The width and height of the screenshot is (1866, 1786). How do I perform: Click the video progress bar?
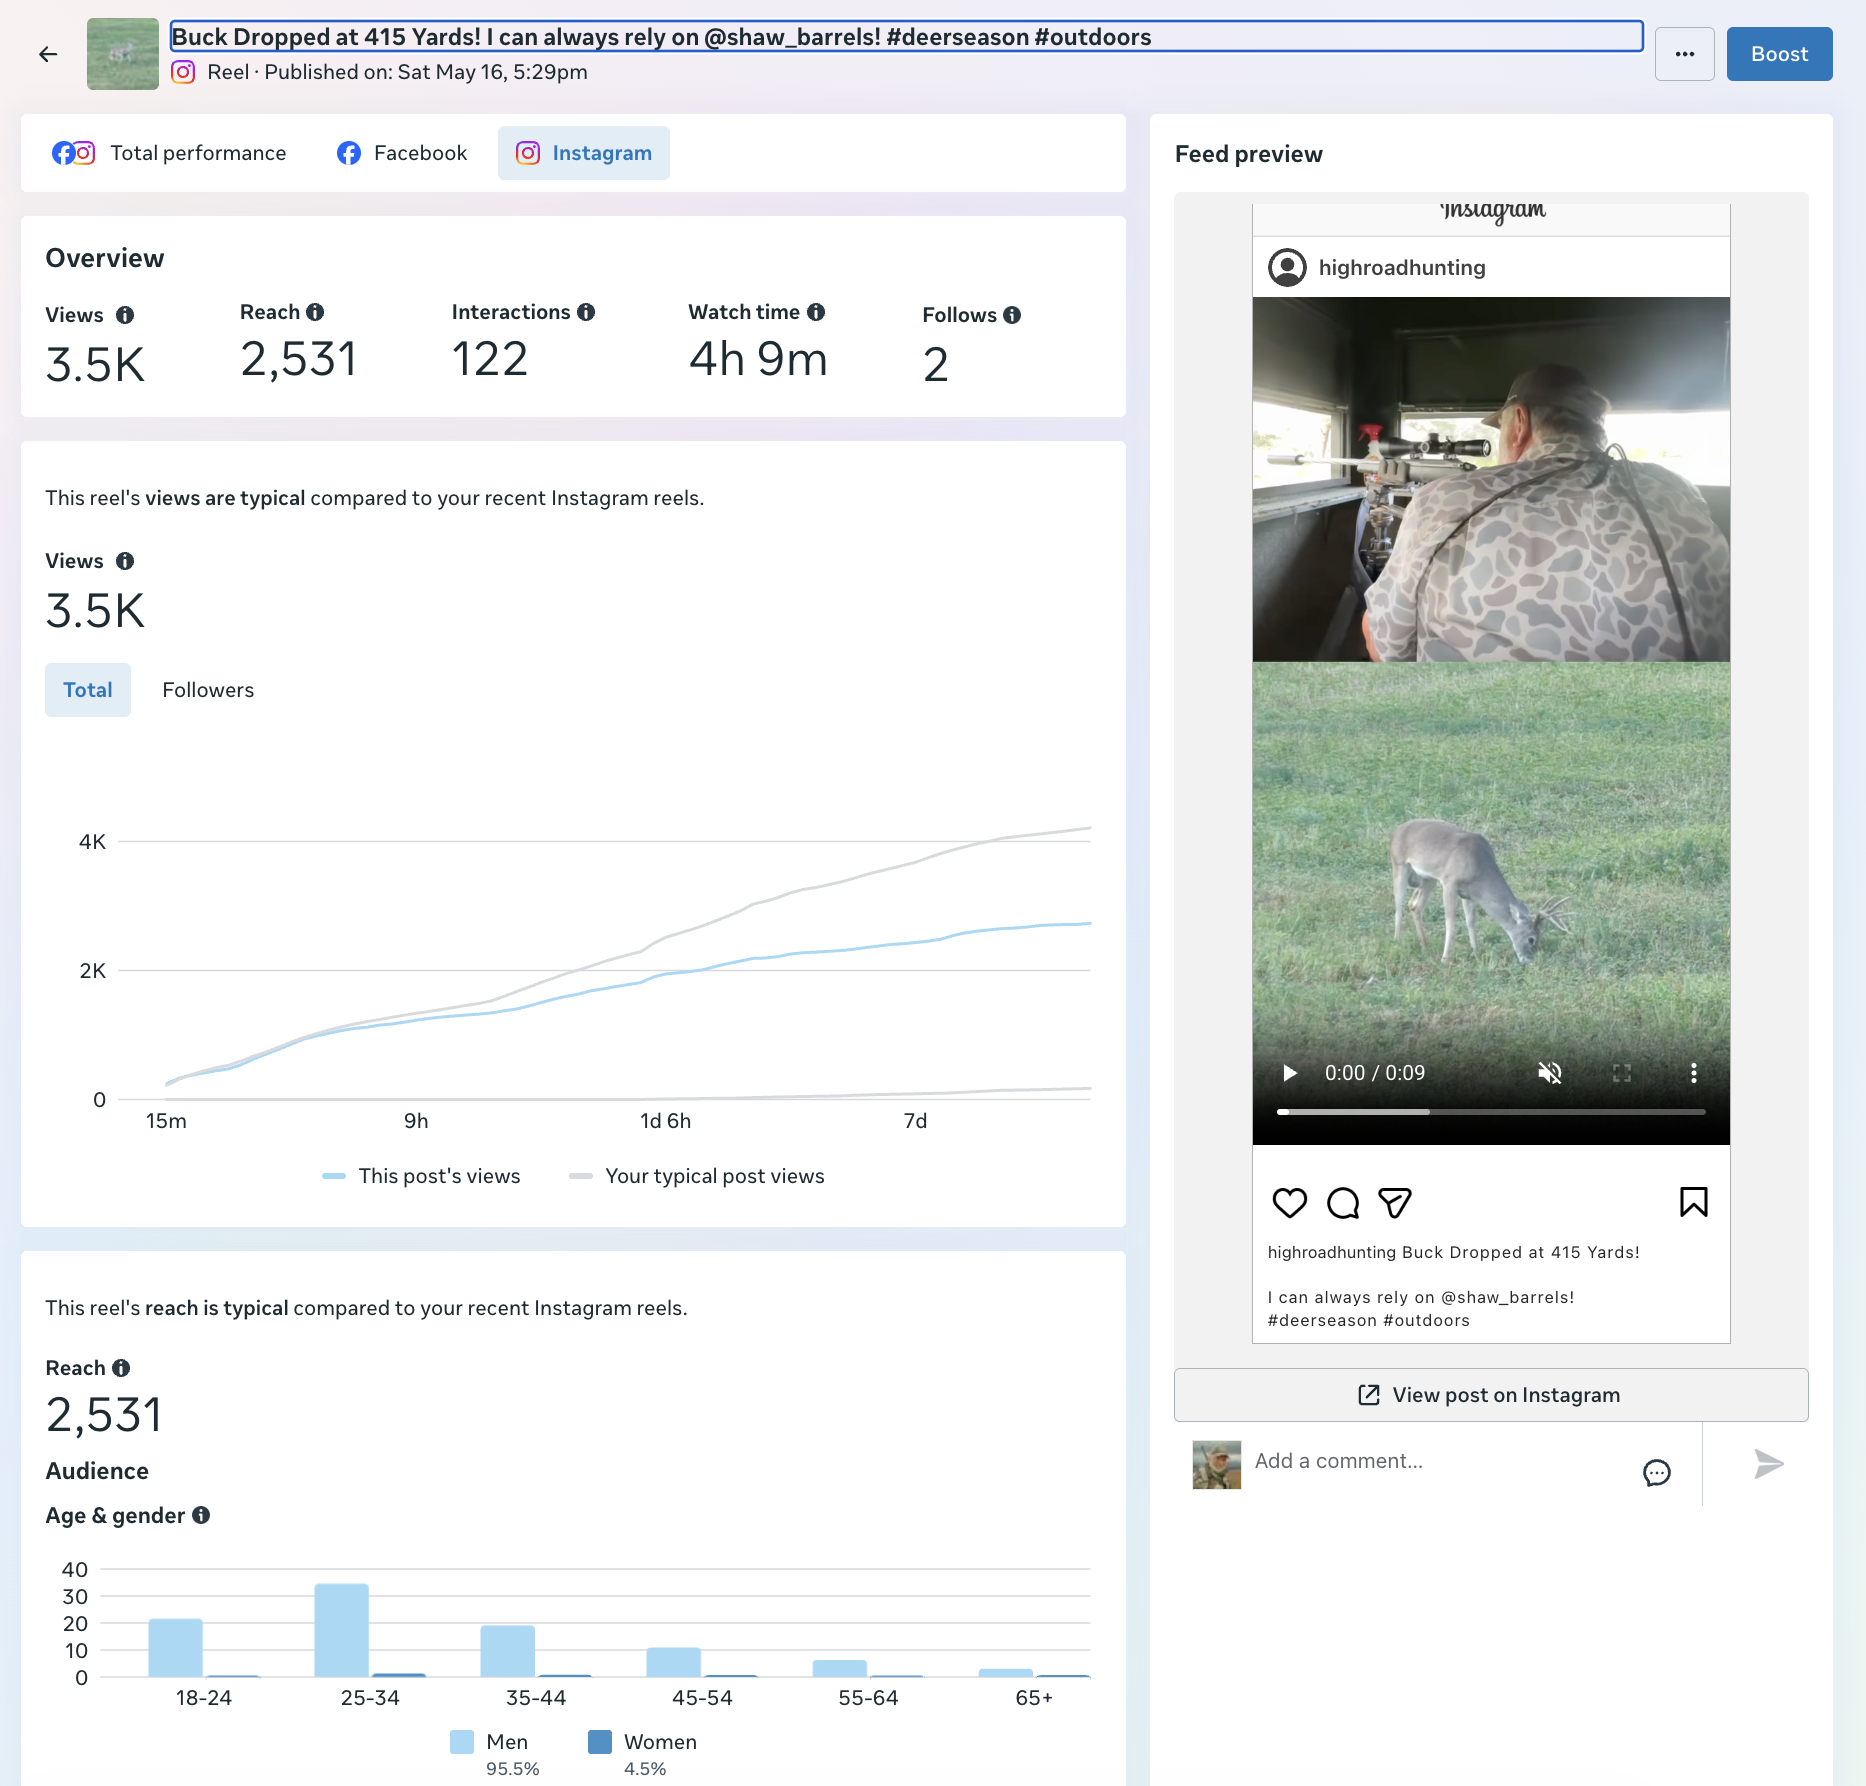[1490, 1112]
